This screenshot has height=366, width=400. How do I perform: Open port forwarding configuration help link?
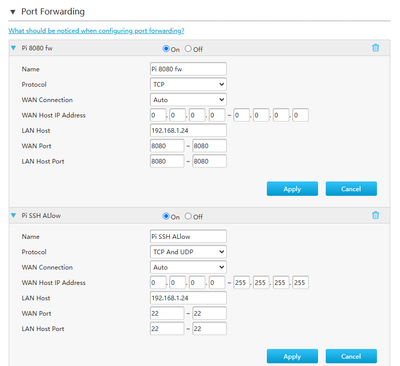96,31
